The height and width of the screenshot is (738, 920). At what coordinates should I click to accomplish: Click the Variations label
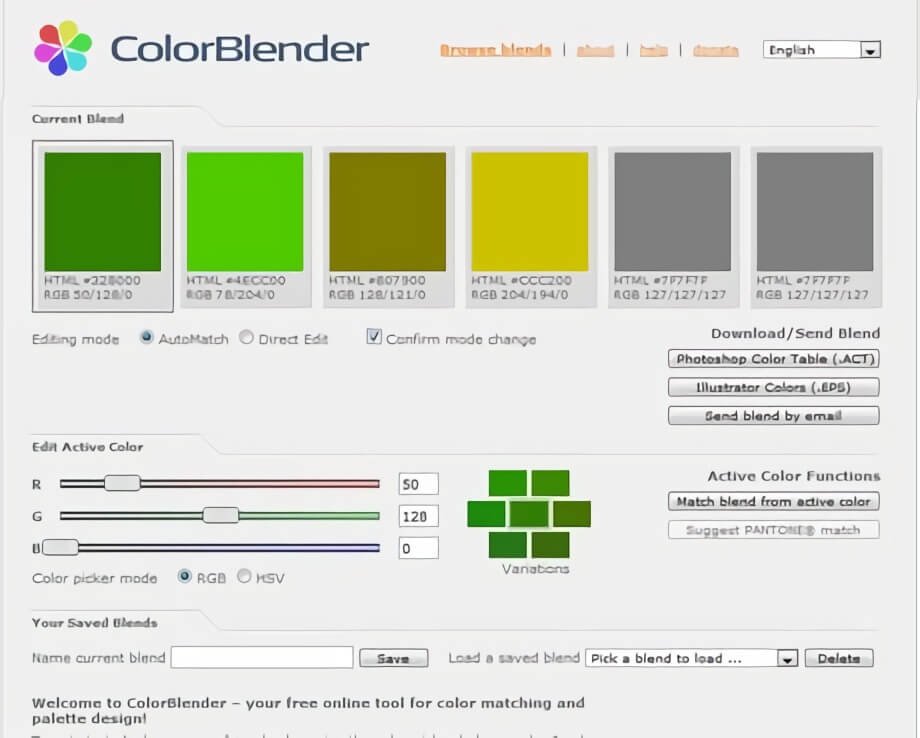click(x=536, y=568)
